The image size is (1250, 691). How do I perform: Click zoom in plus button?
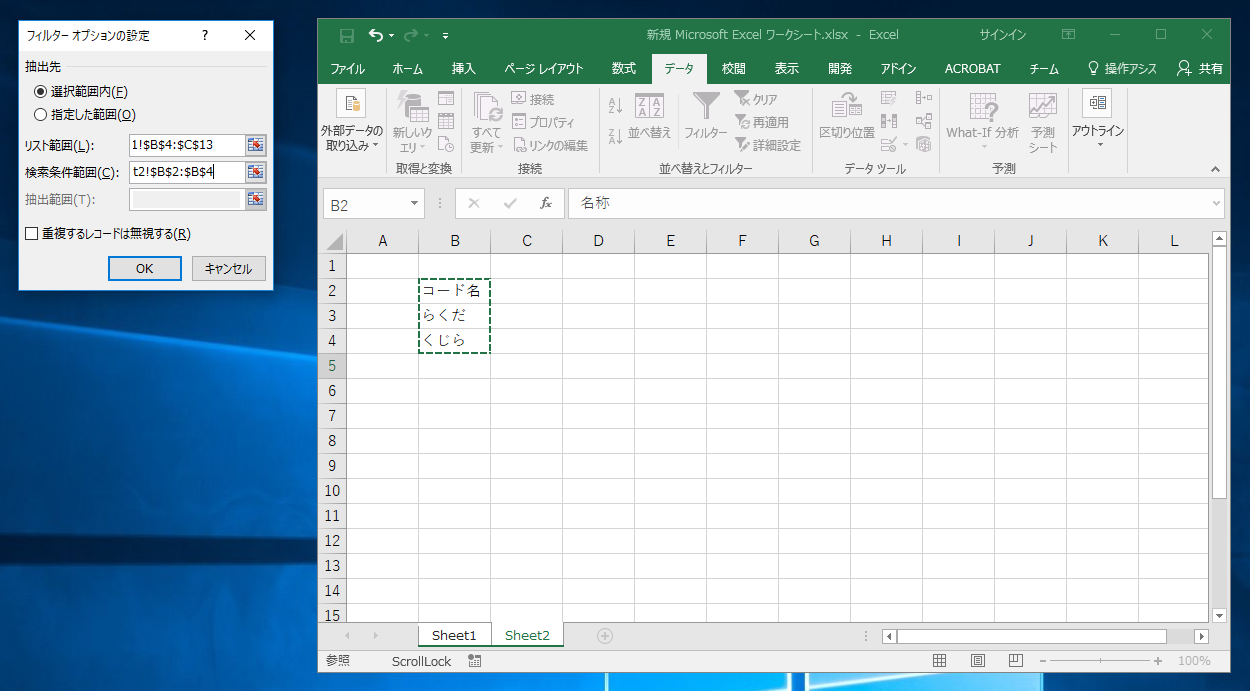pyautogui.click(x=1158, y=661)
